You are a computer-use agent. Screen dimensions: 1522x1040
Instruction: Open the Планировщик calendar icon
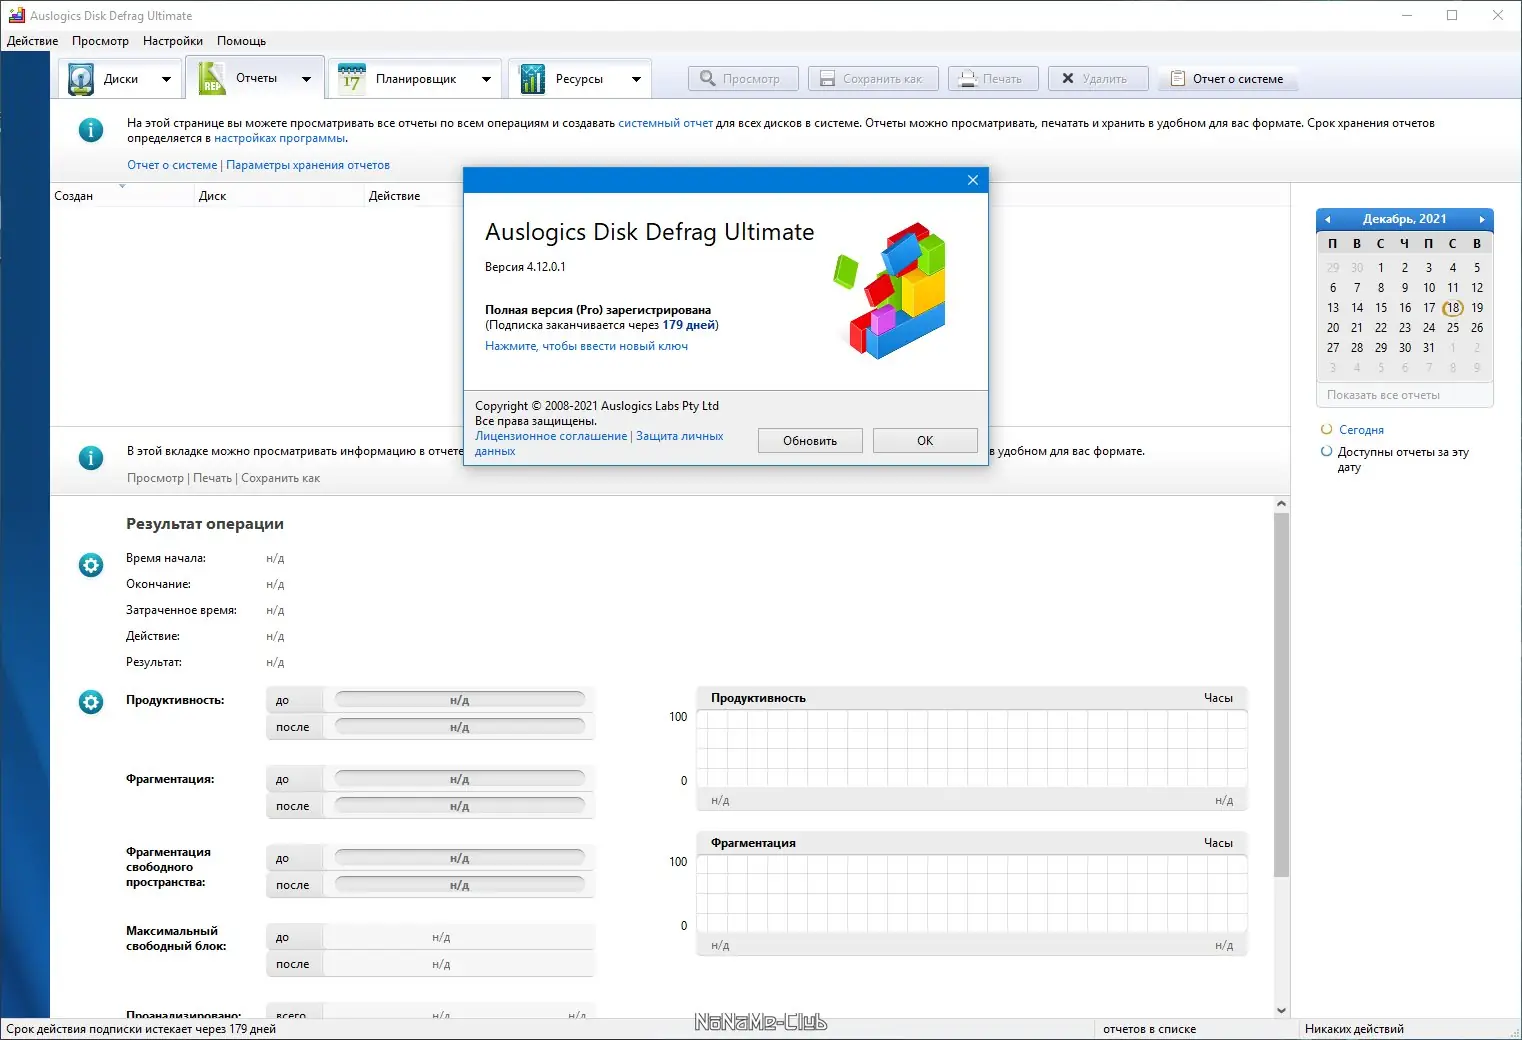(352, 79)
